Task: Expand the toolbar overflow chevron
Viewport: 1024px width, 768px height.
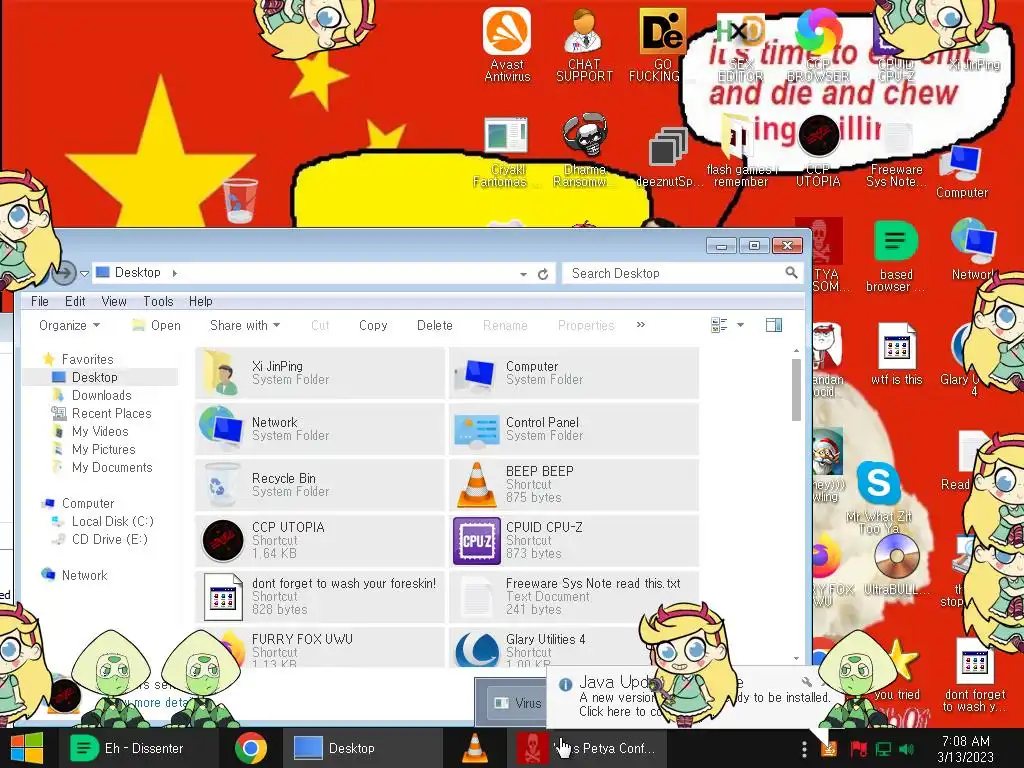Action: click(641, 325)
